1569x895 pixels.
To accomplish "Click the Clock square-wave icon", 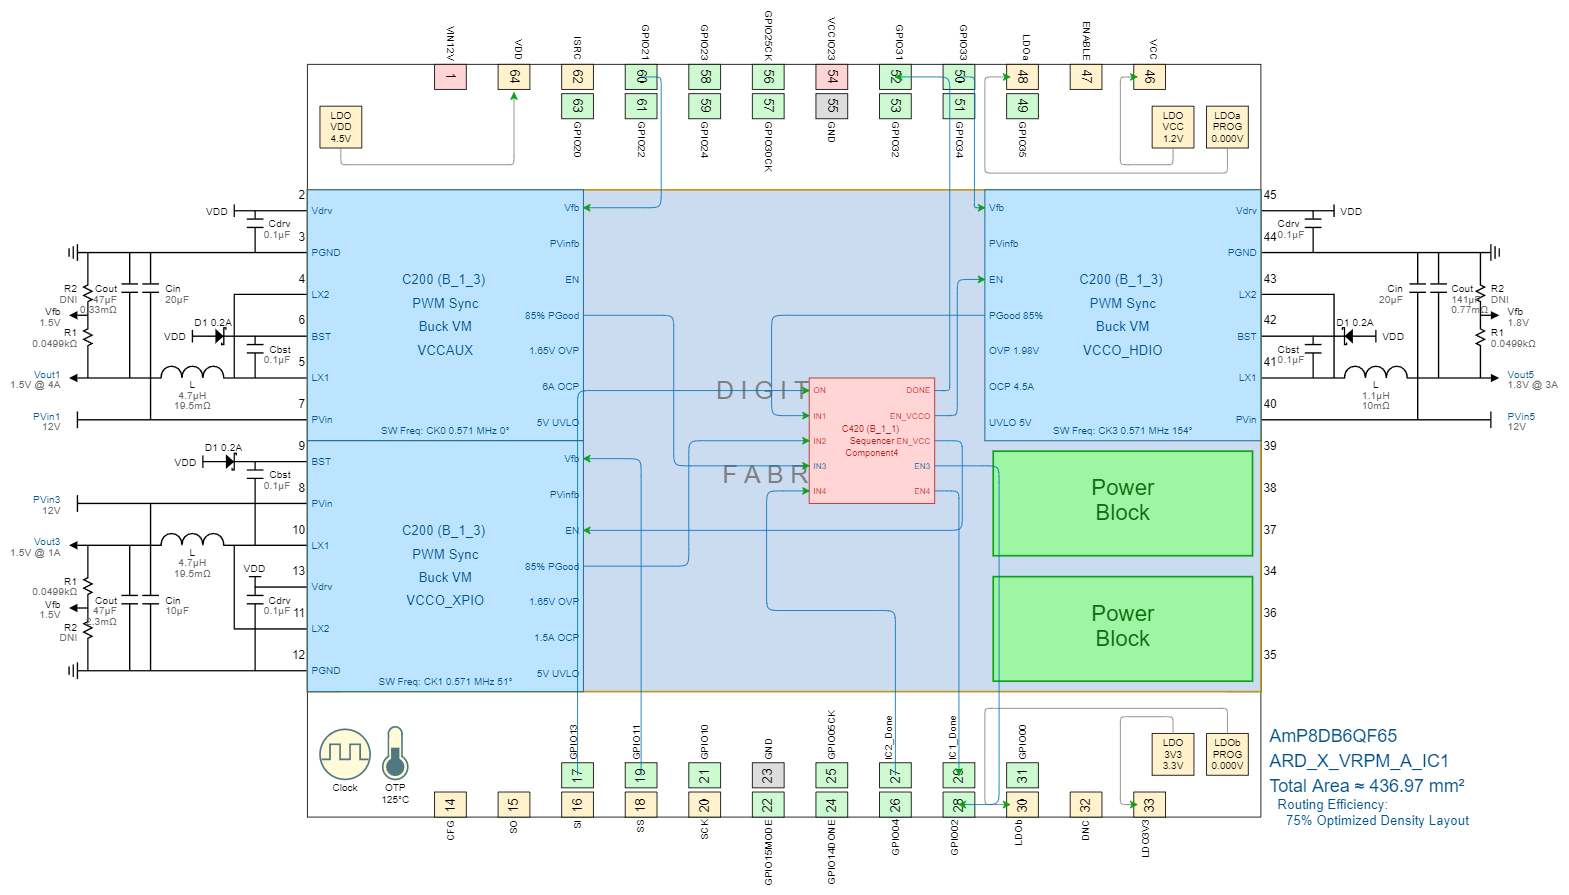I will (x=345, y=754).
